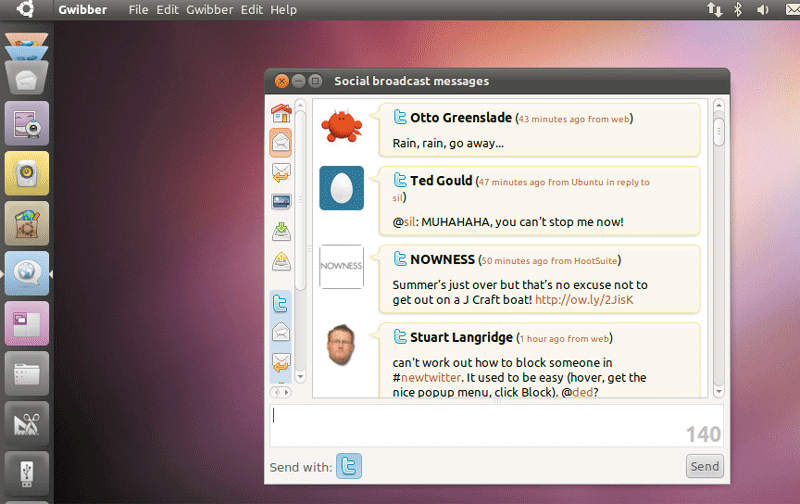
Task: Open the green-arrow Private inbox icon
Action: [x=281, y=232]
